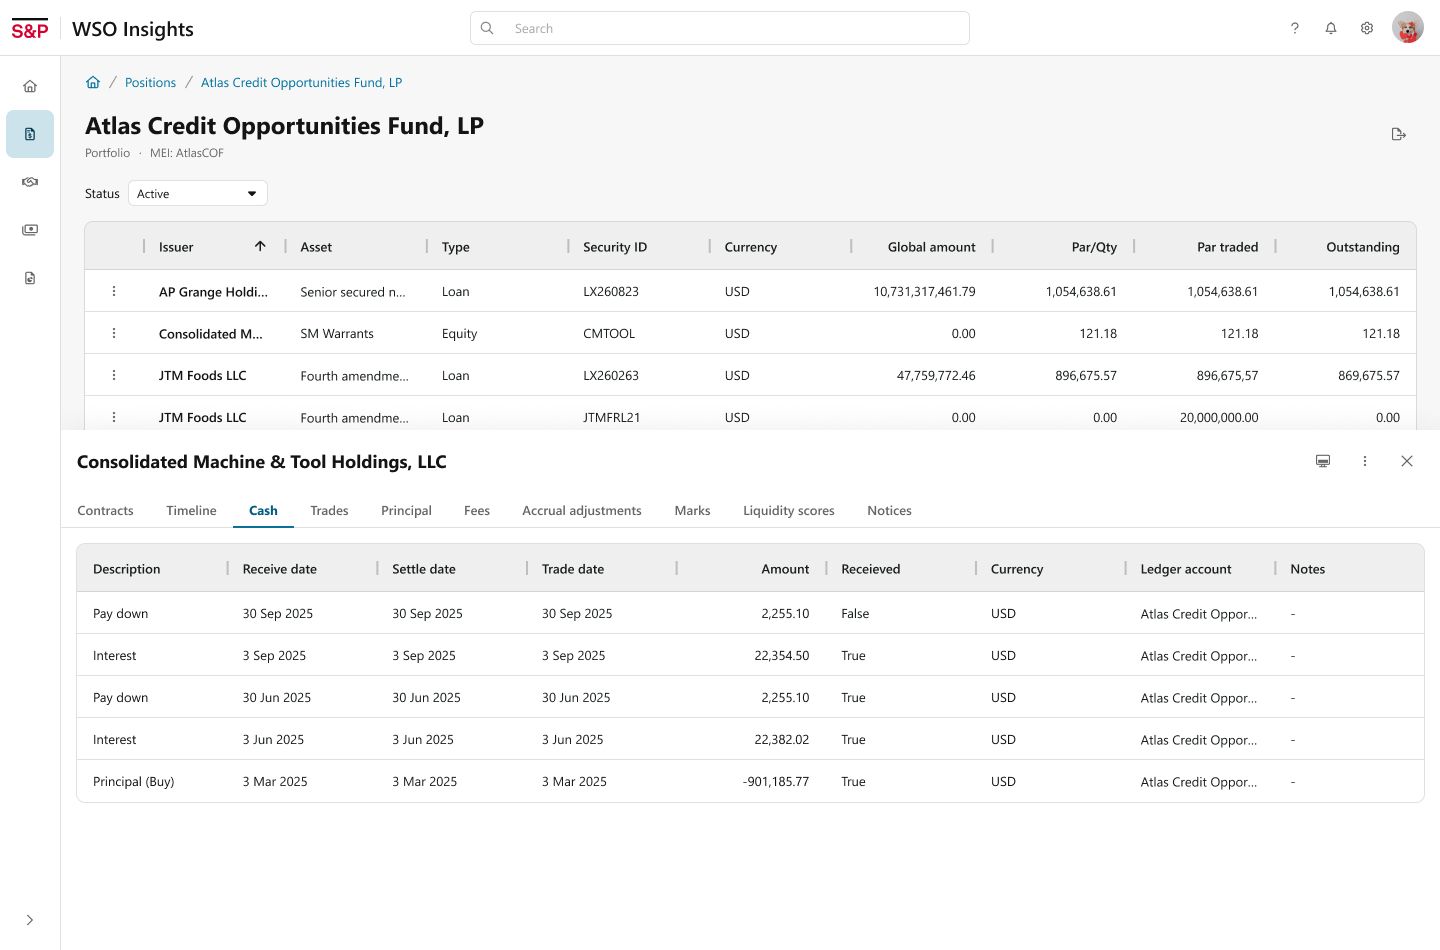Focus the Search field in the header

coord(720,28)
